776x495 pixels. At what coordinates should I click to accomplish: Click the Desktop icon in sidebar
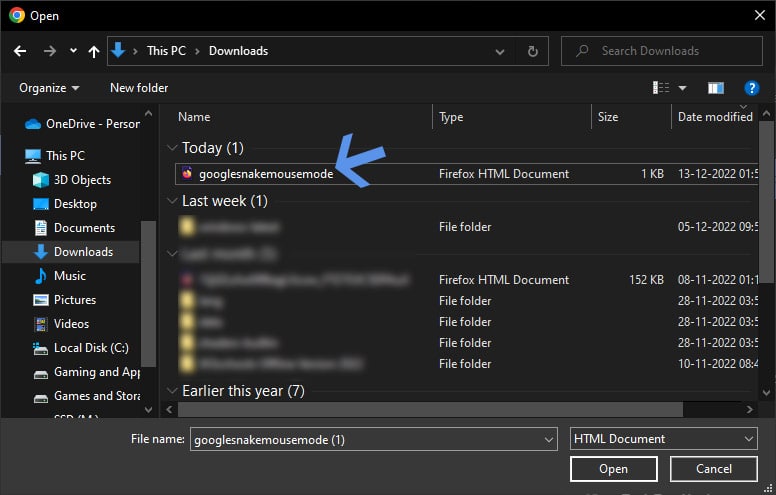(x=41, y=204)
